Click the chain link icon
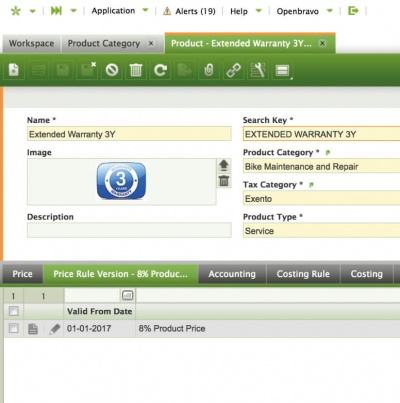This screenshot has width=400, height=403. 233,70
